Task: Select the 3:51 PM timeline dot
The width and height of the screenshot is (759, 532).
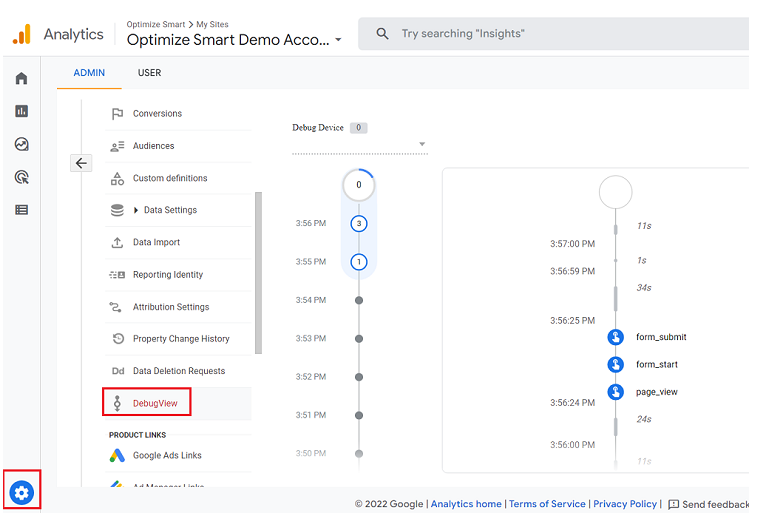Action: coord(359,415)
